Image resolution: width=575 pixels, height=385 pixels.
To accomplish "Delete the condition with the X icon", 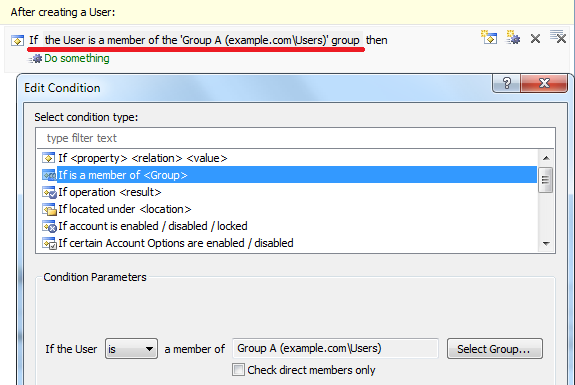I will click(x=535, y=38).
